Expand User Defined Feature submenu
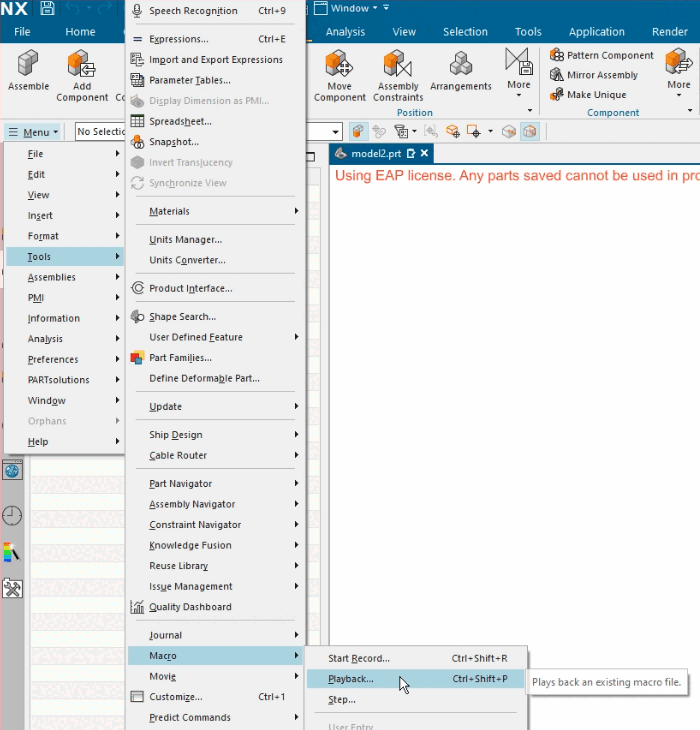This screenshot has height=730, width=700. pos(215,337)
